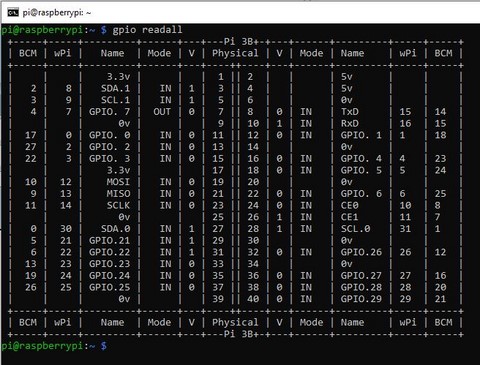Click physical pin number 32

click(x=253, y=252)
